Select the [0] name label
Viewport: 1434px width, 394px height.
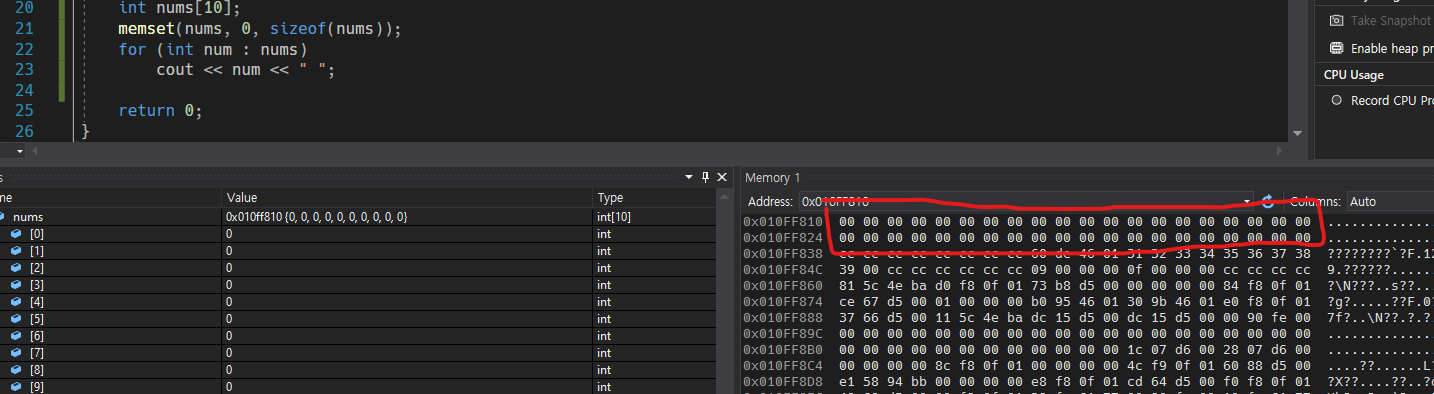[x=37, y=233]
